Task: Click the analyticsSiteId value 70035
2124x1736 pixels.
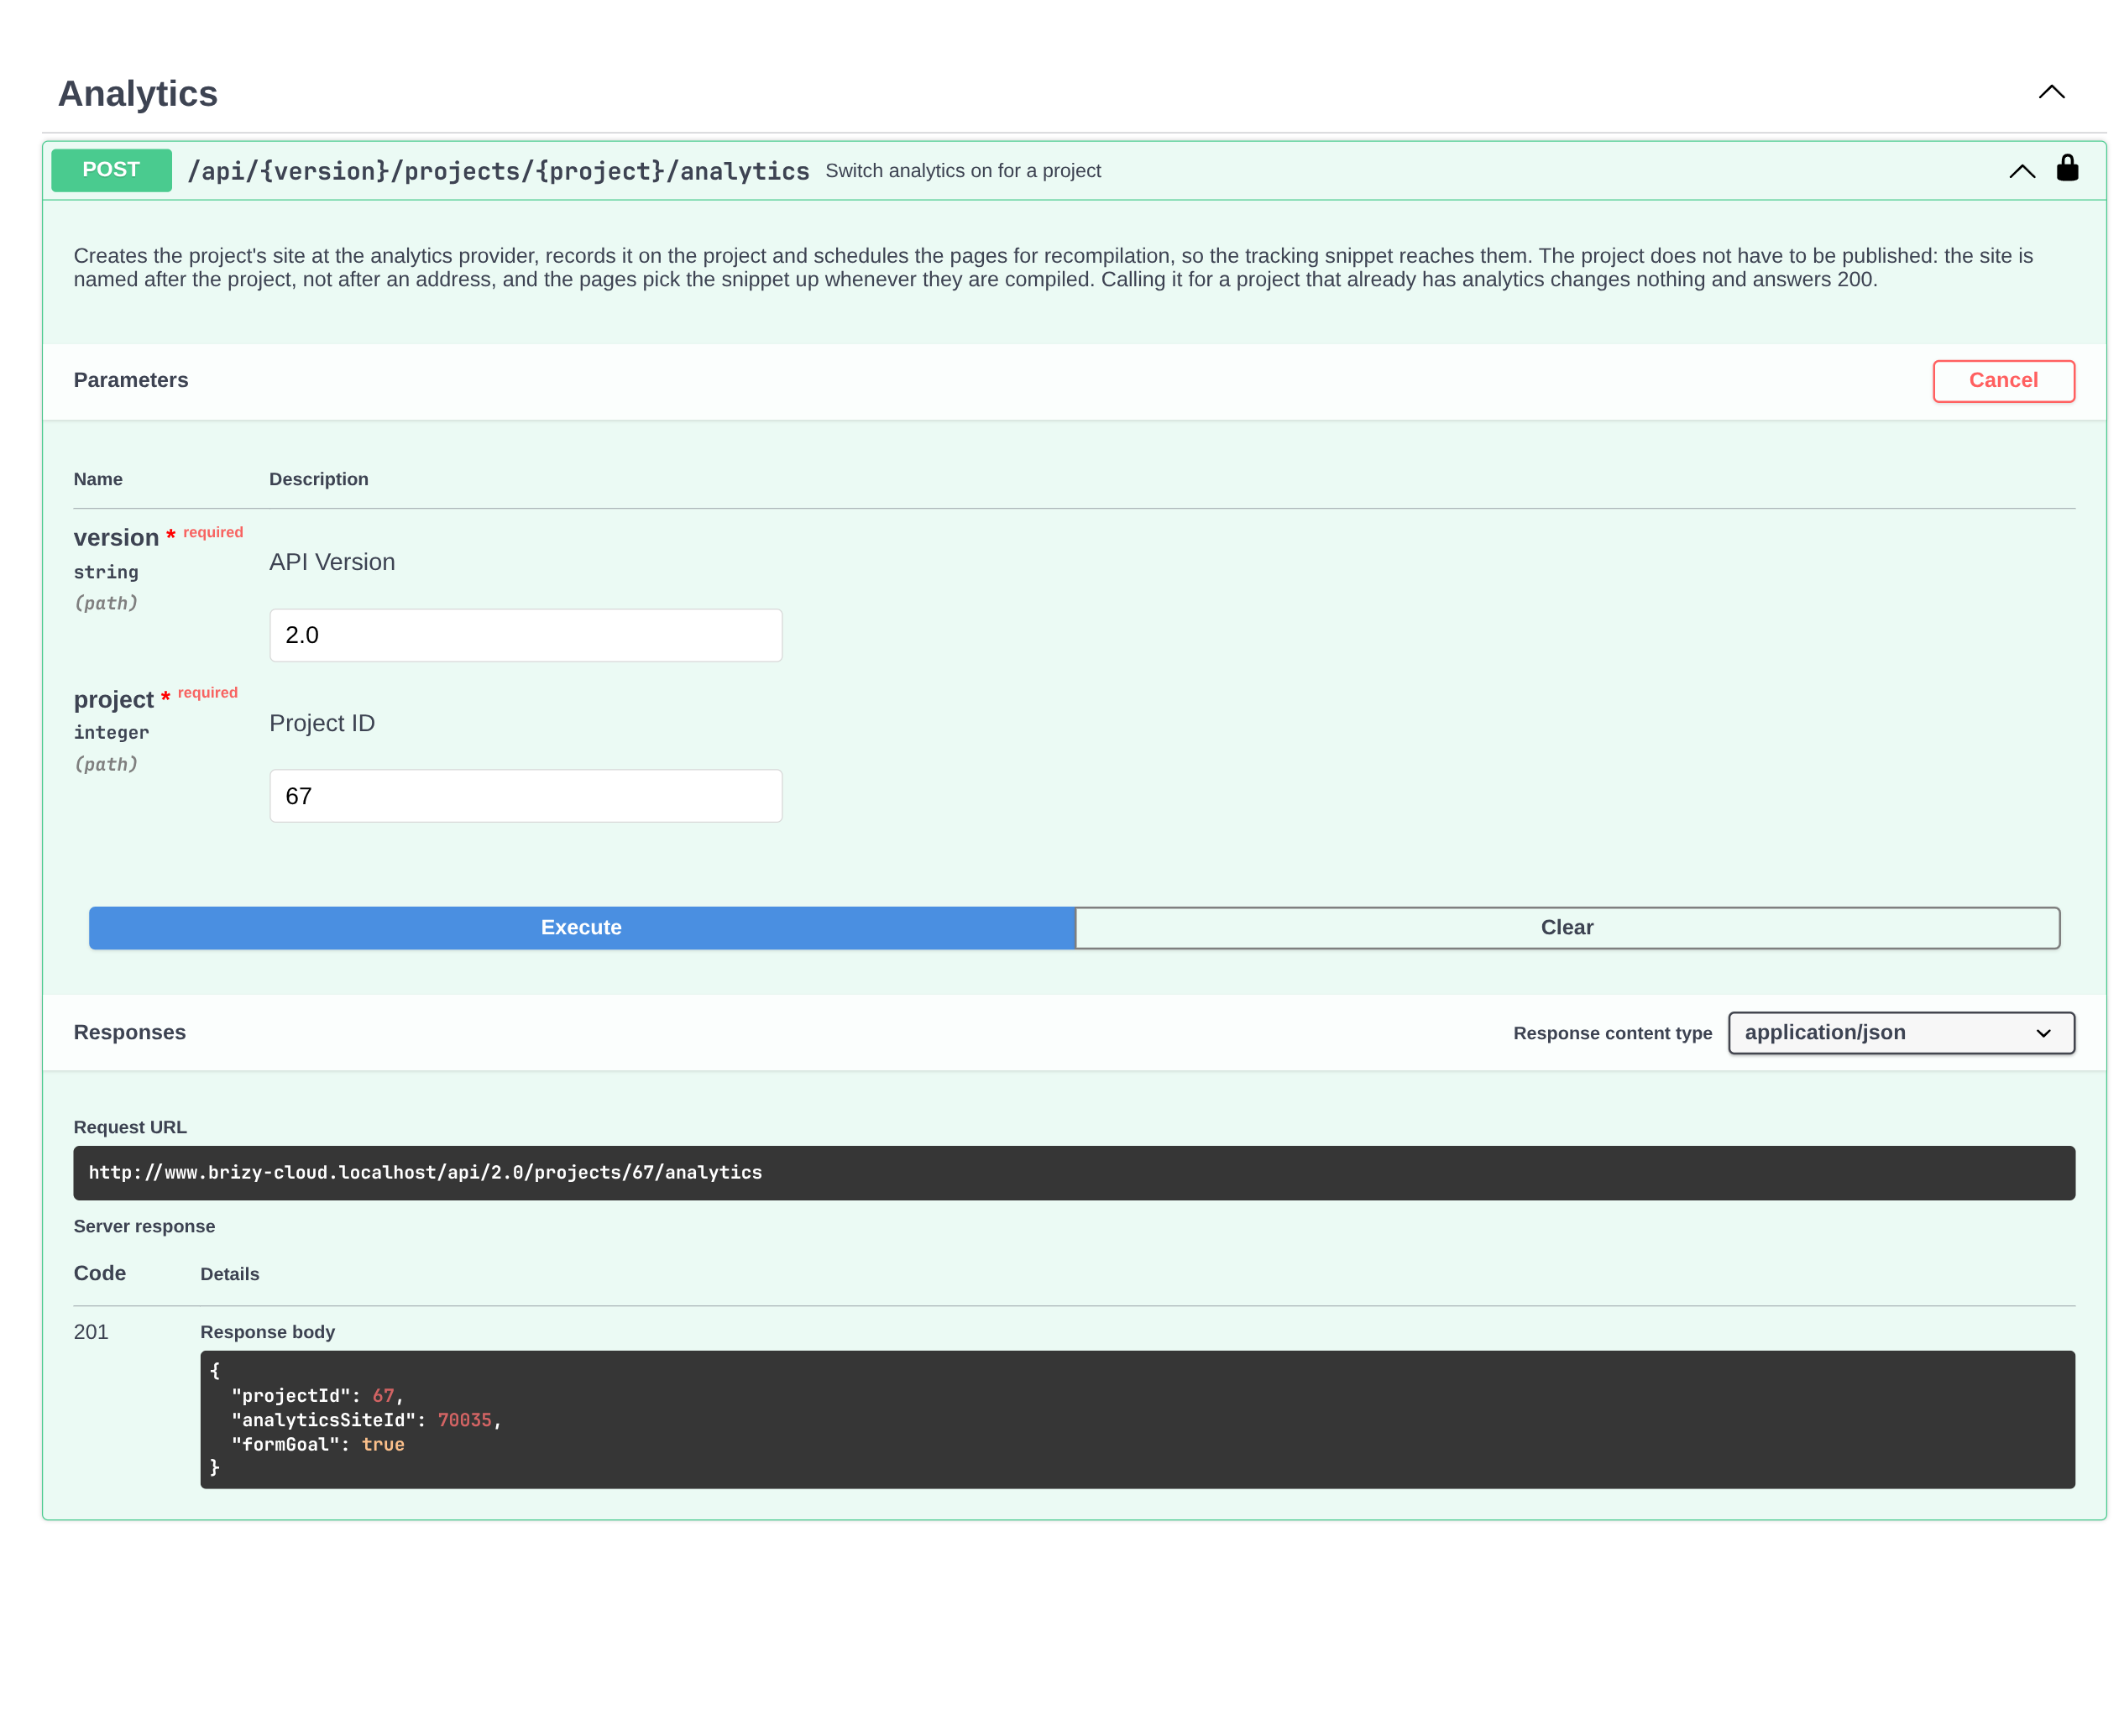Action: pos(464,1420)
